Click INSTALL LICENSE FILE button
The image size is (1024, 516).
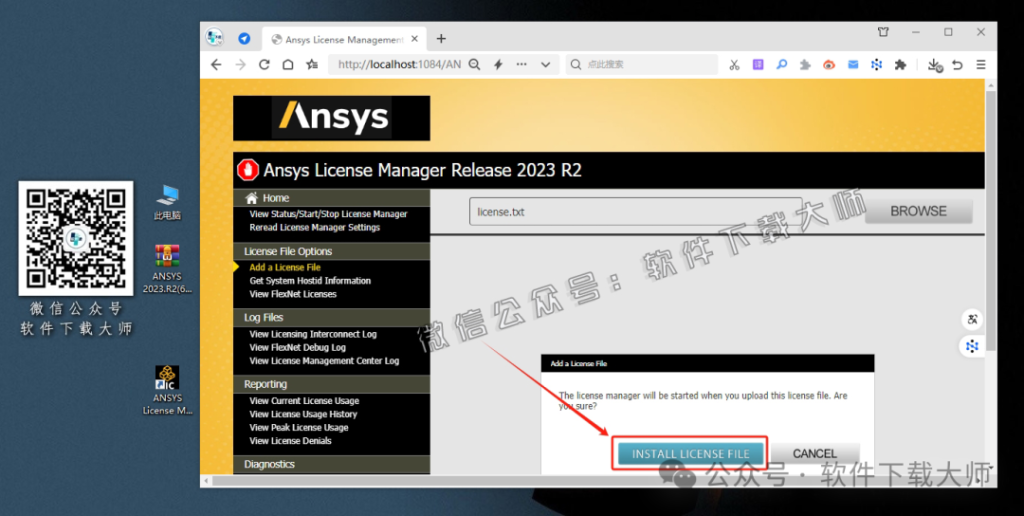pos(690,454)
